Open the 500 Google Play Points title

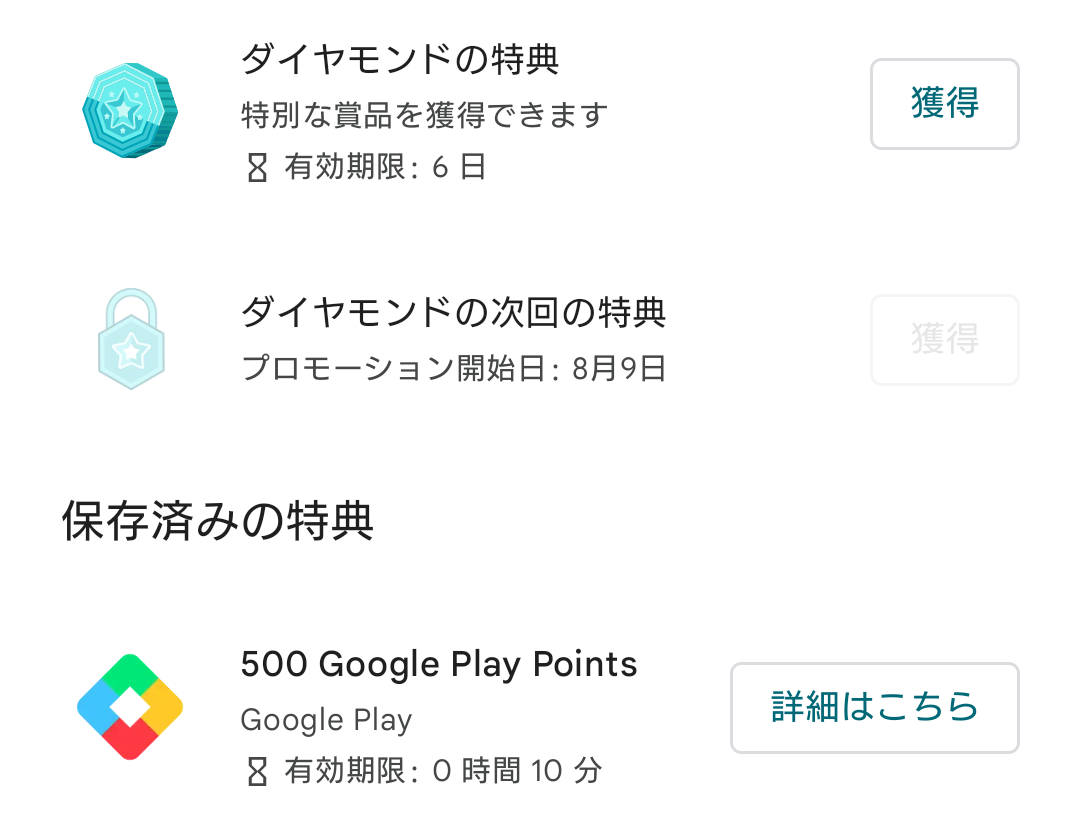coord(439,664)
